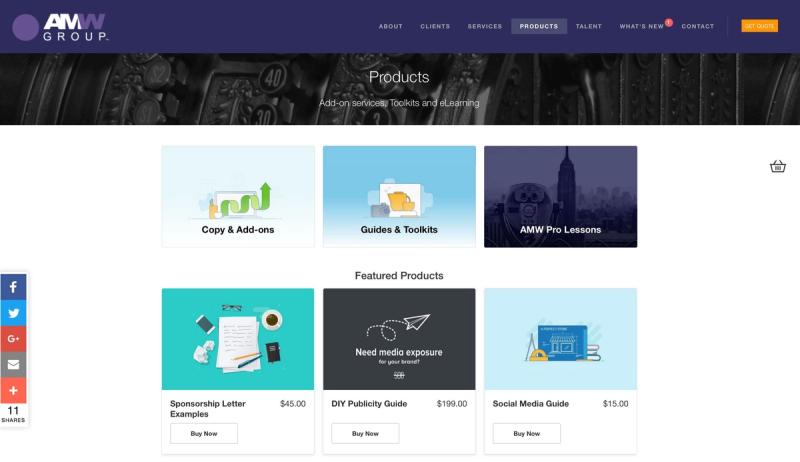
Task: Click the $199.00 price text
Action: (452, 404)
